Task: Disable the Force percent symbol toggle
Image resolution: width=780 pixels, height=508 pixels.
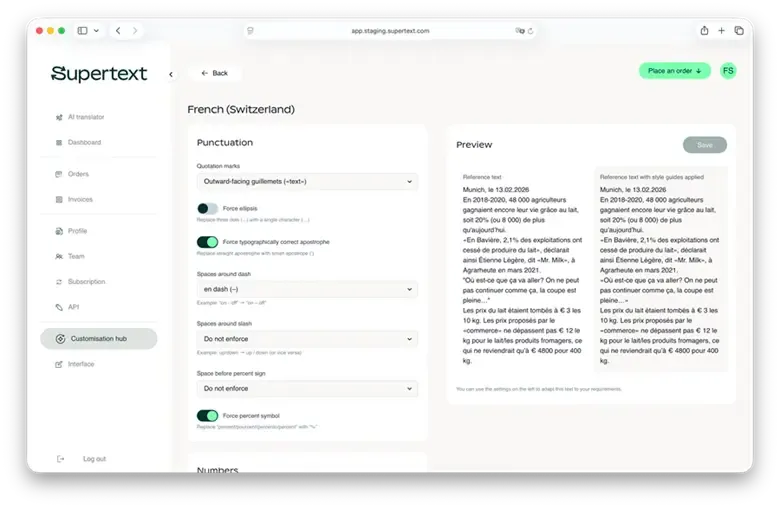Action: pyautogui.click(x=207, y=415)
